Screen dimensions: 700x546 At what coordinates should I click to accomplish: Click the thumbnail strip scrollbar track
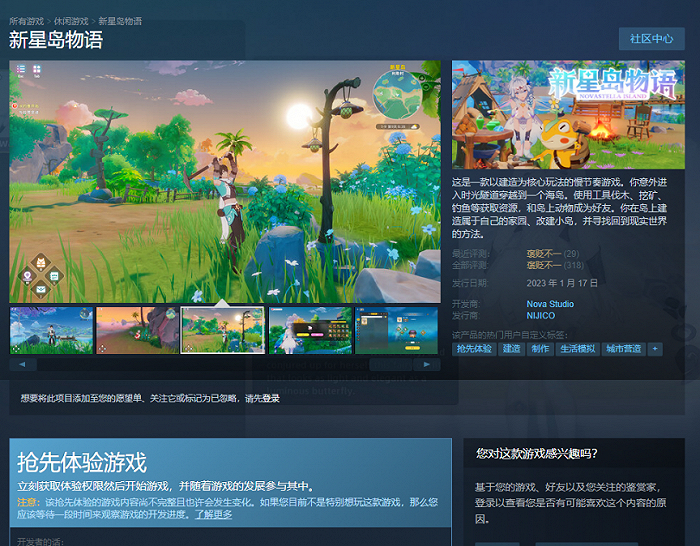(225, 365)
